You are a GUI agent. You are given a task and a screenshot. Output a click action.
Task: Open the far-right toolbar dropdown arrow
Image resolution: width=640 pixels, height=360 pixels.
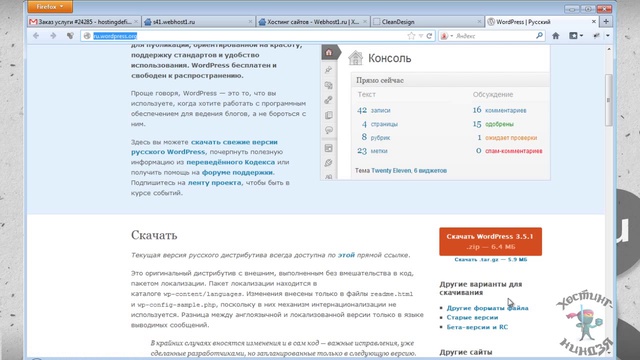coord(608,36)
